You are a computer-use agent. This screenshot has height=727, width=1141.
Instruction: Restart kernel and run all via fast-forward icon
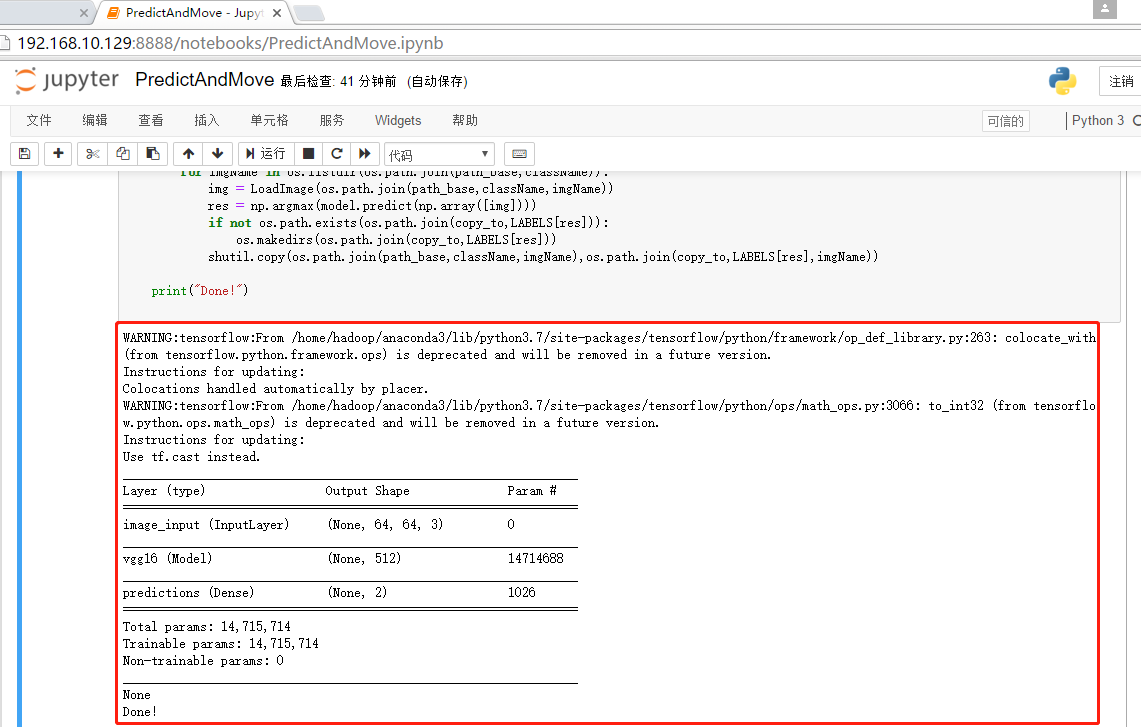tap(366, 153)
